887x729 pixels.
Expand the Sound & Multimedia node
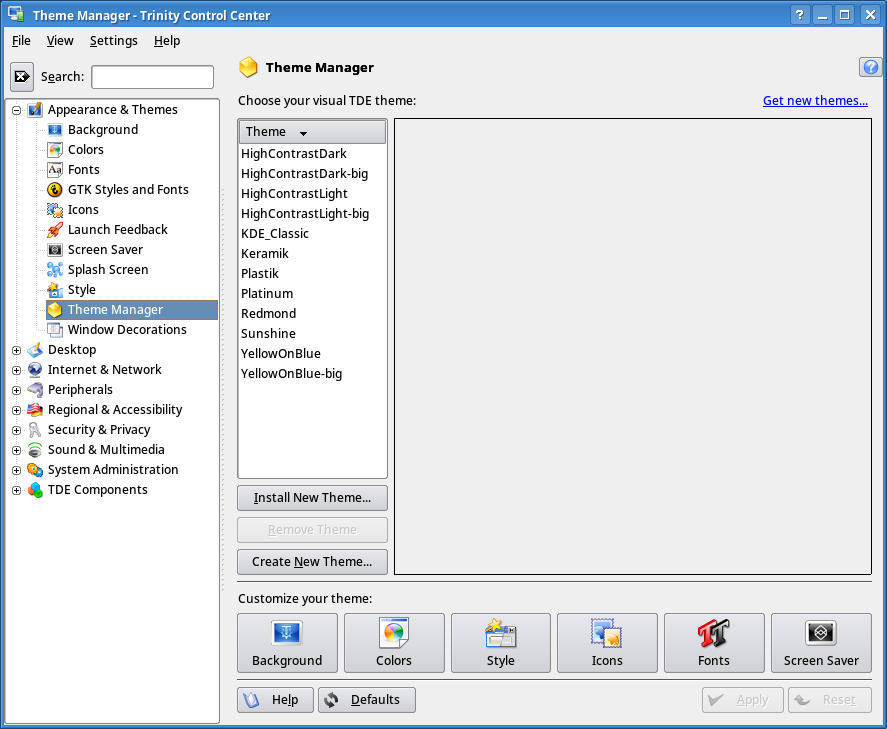point(16,450)
